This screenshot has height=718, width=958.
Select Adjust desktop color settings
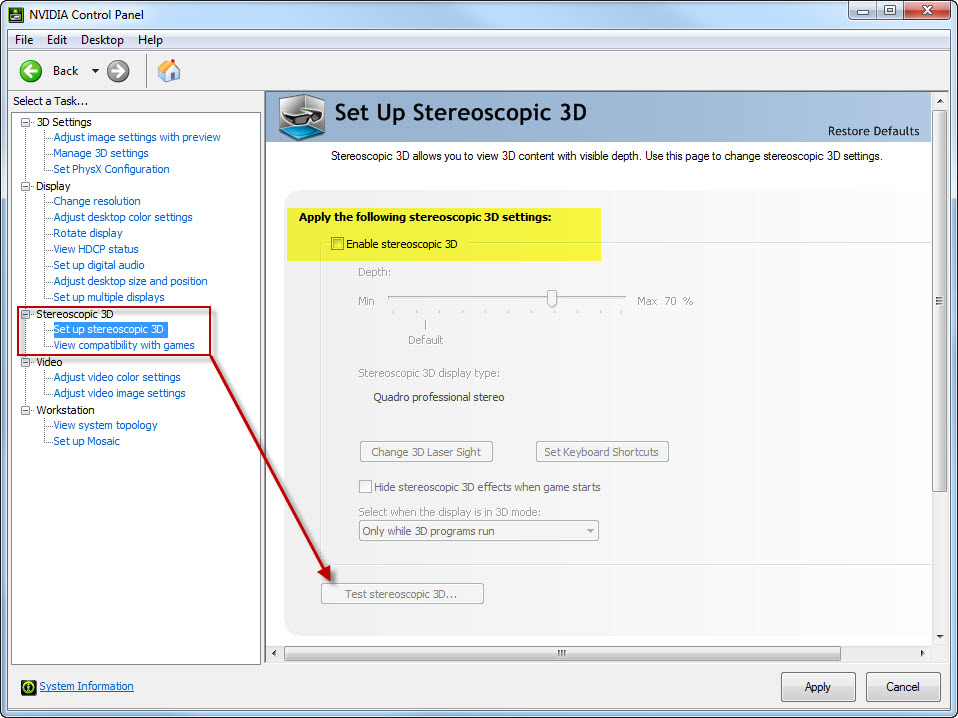click(123, 217)
